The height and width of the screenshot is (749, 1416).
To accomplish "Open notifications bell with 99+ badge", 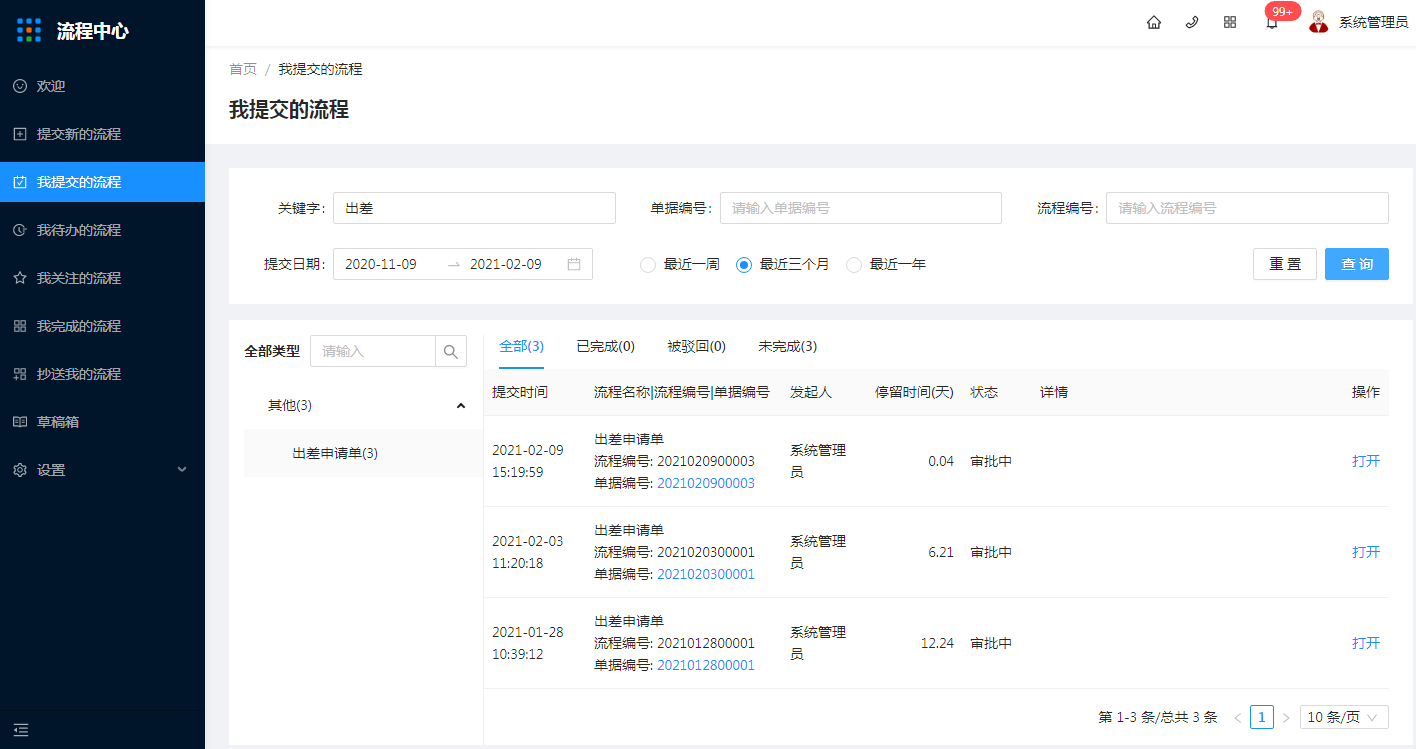I will pyautogui.click(x=1272, y=22).
